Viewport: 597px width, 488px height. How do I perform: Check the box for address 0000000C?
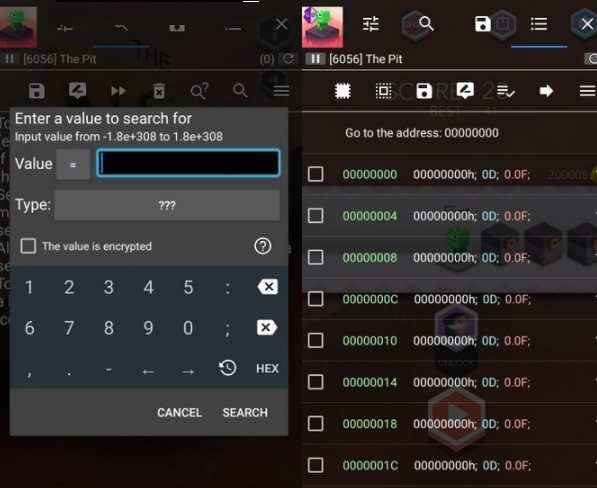(316, 299)
